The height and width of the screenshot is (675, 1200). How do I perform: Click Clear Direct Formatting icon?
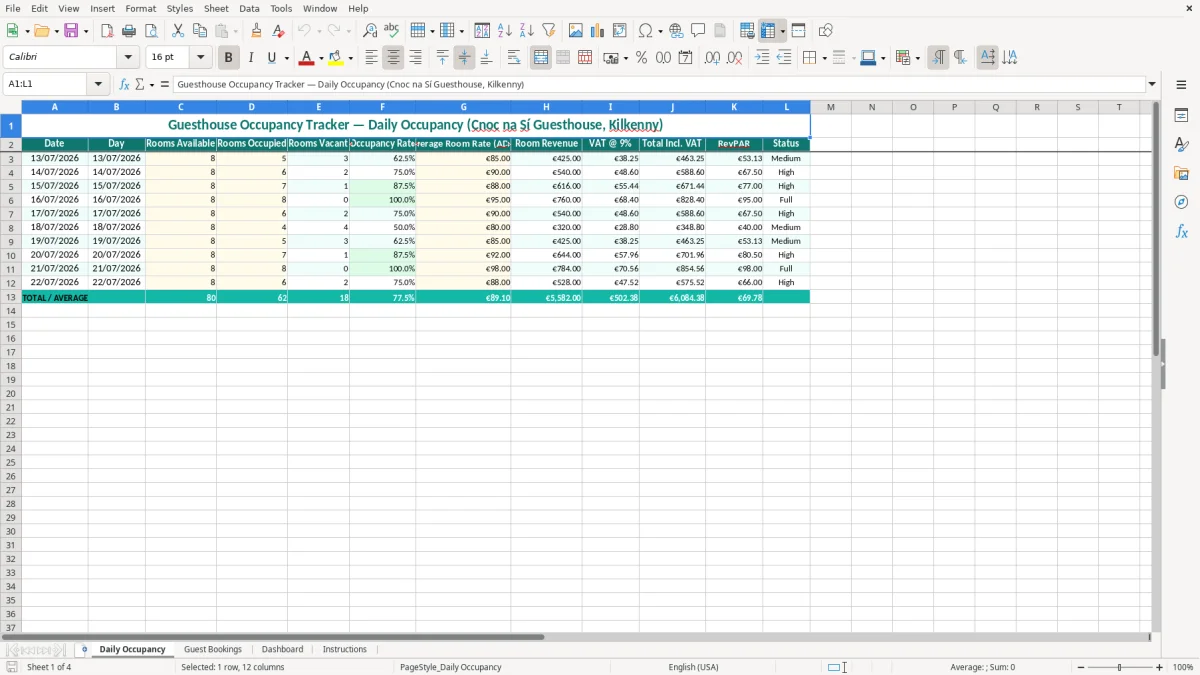(278, 31)
